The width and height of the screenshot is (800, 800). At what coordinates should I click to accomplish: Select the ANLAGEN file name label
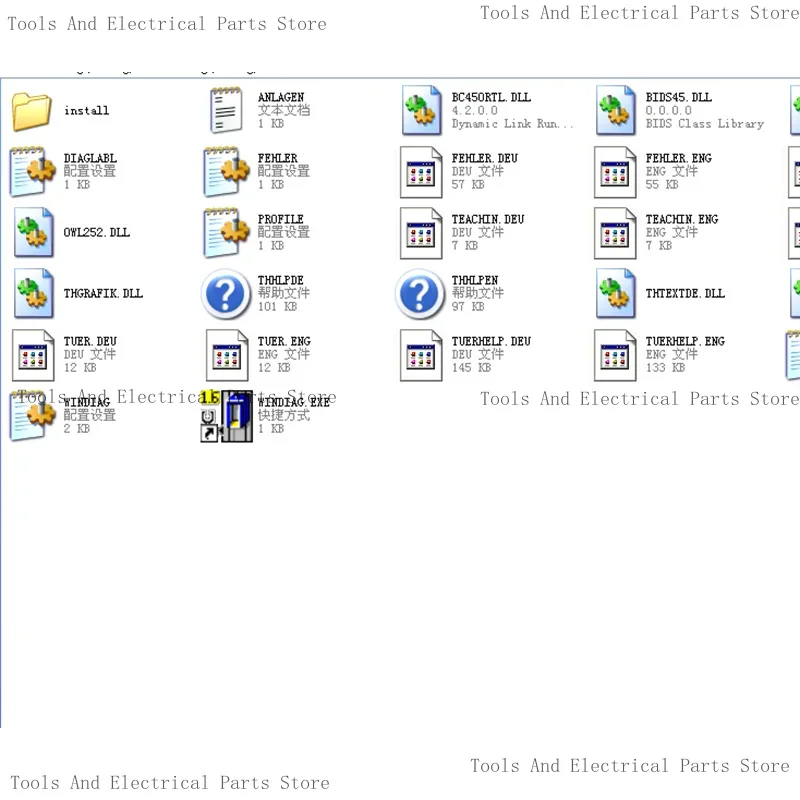tap(281, 97)
